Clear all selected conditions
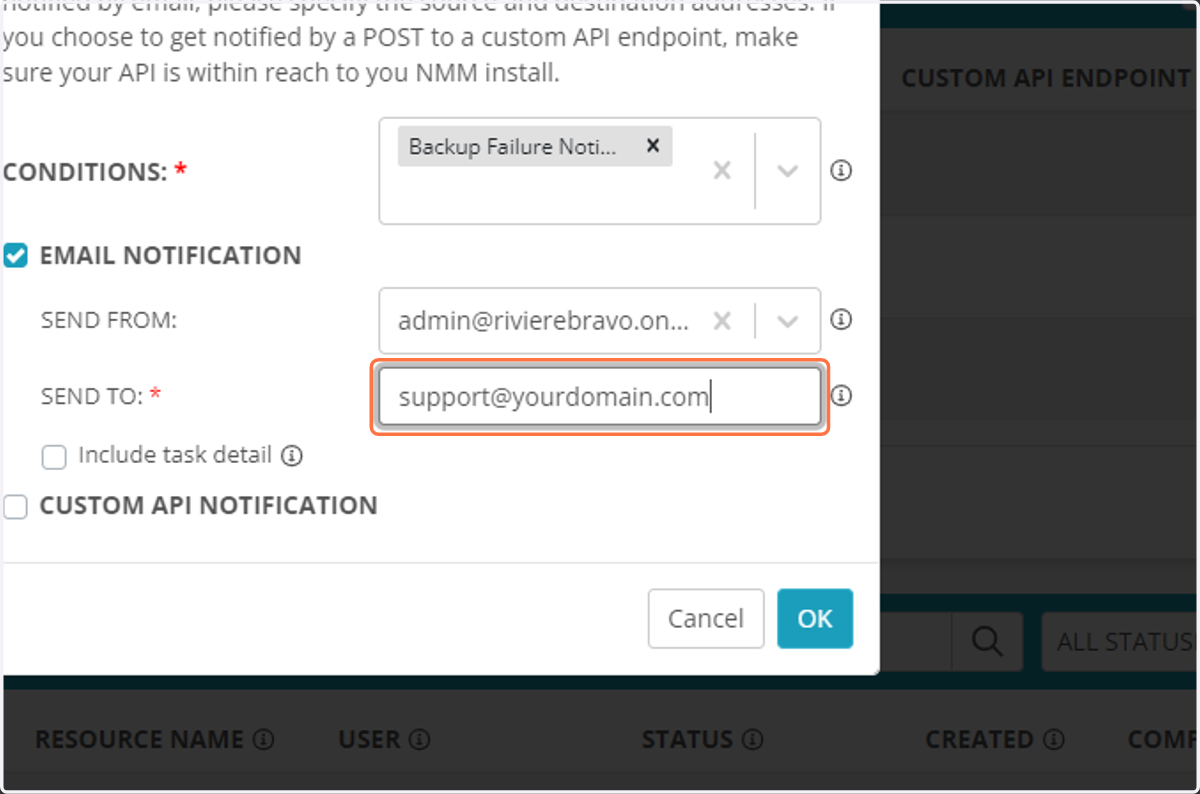The height and width of the screenshot is (794, 1200). click(x=722, y=171)
